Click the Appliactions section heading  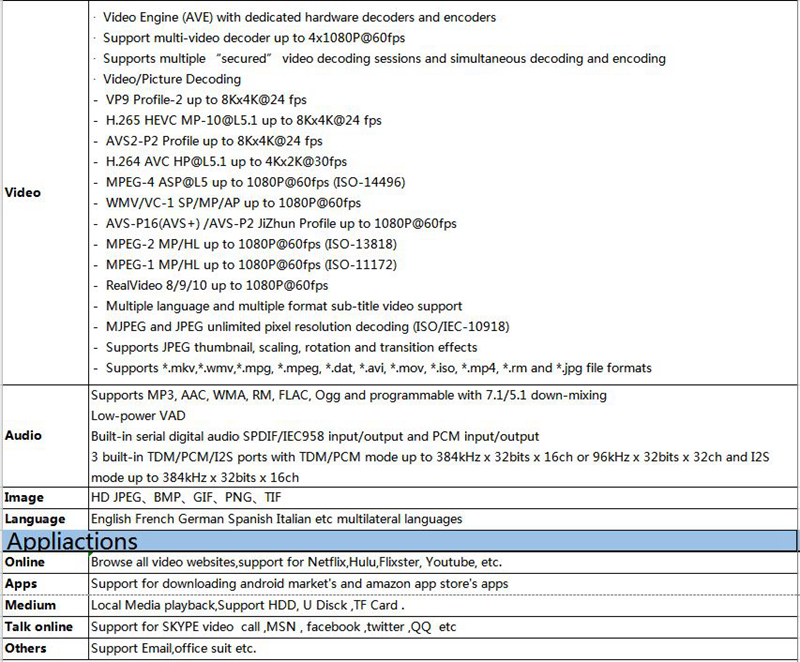click(x=73, y=541)
